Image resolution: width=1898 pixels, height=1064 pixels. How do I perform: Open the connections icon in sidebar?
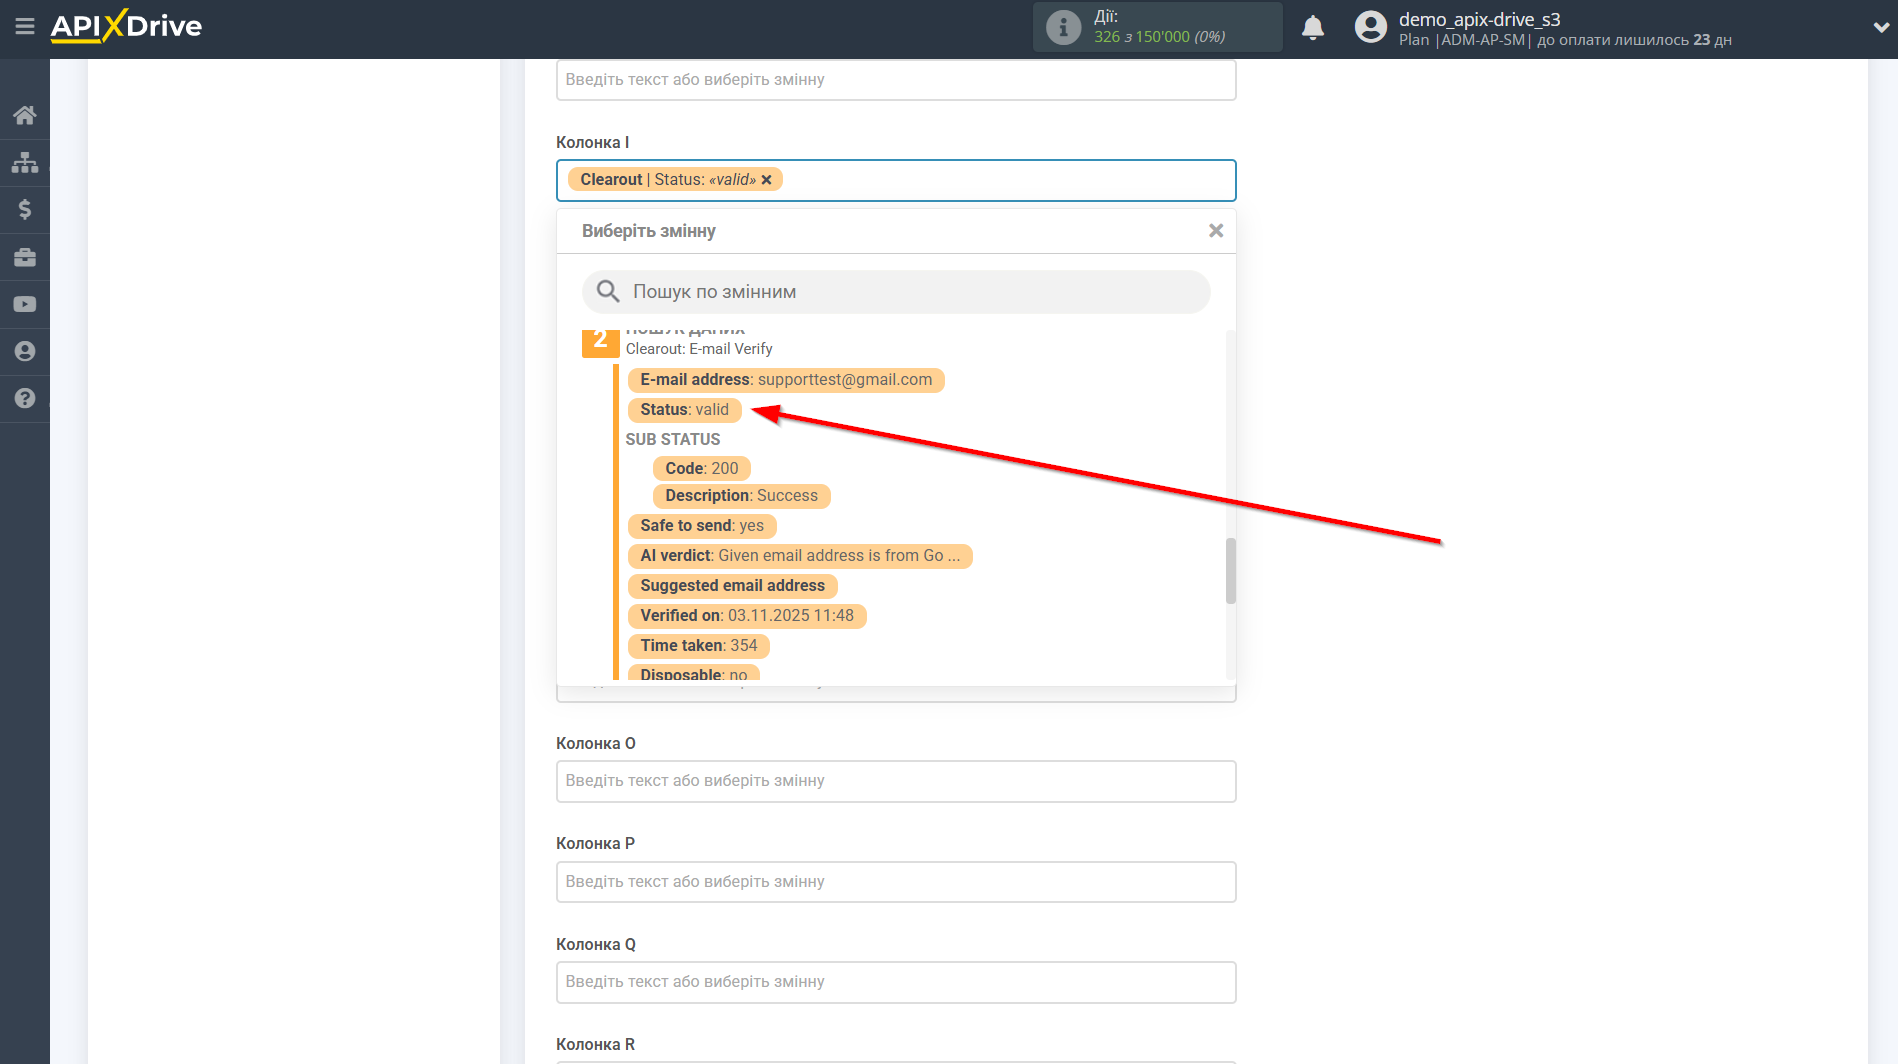point(25,161)
